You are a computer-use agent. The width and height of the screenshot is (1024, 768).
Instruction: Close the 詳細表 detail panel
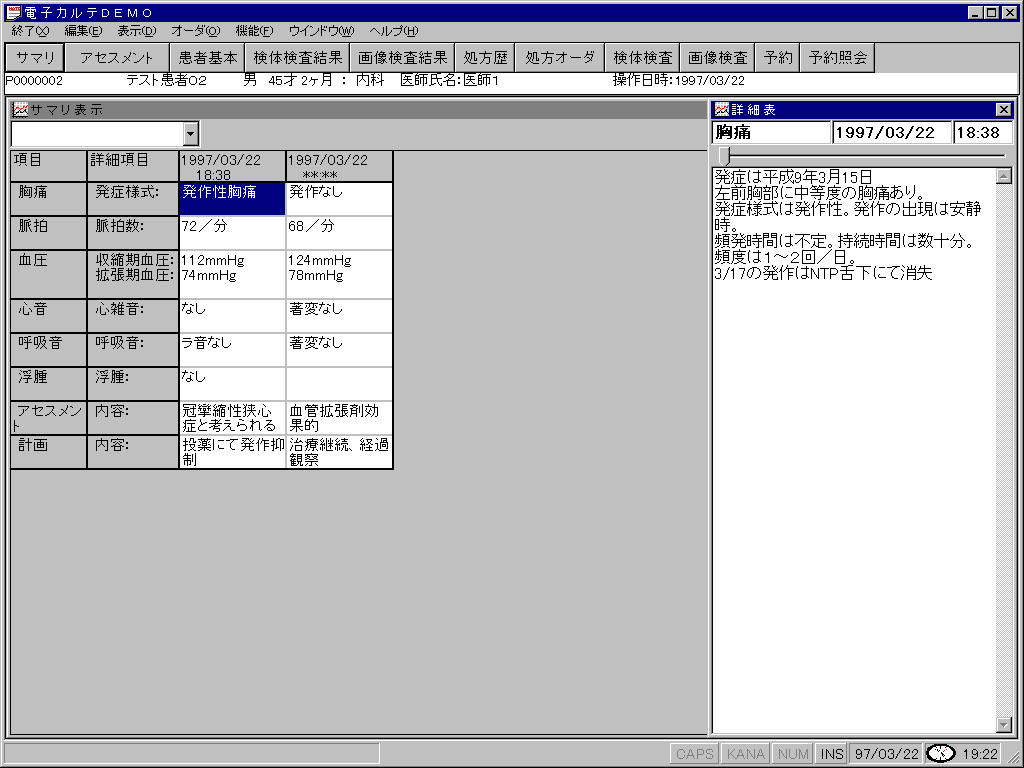coord(1004,110)
